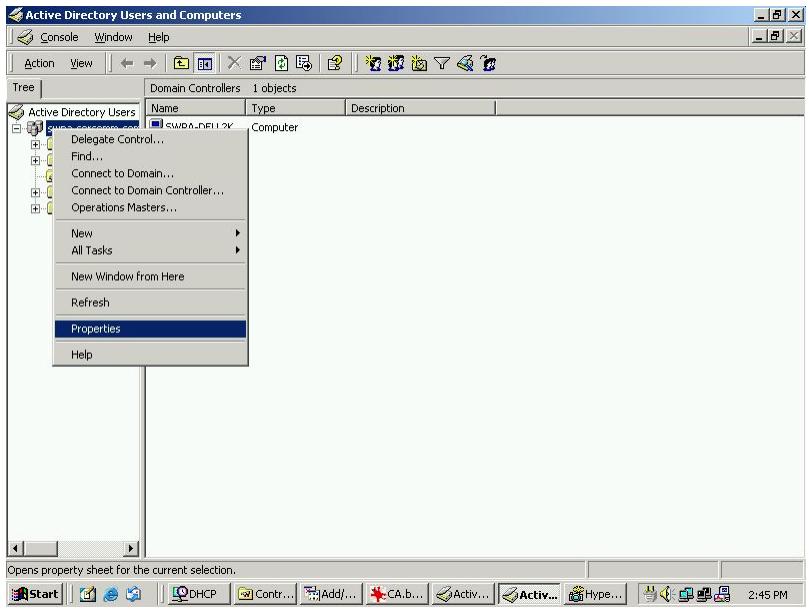Viewport: 809px width, 612px height.
Task: Open the Properties sheet toolbar icon
Action: click(x=258, y=62)
